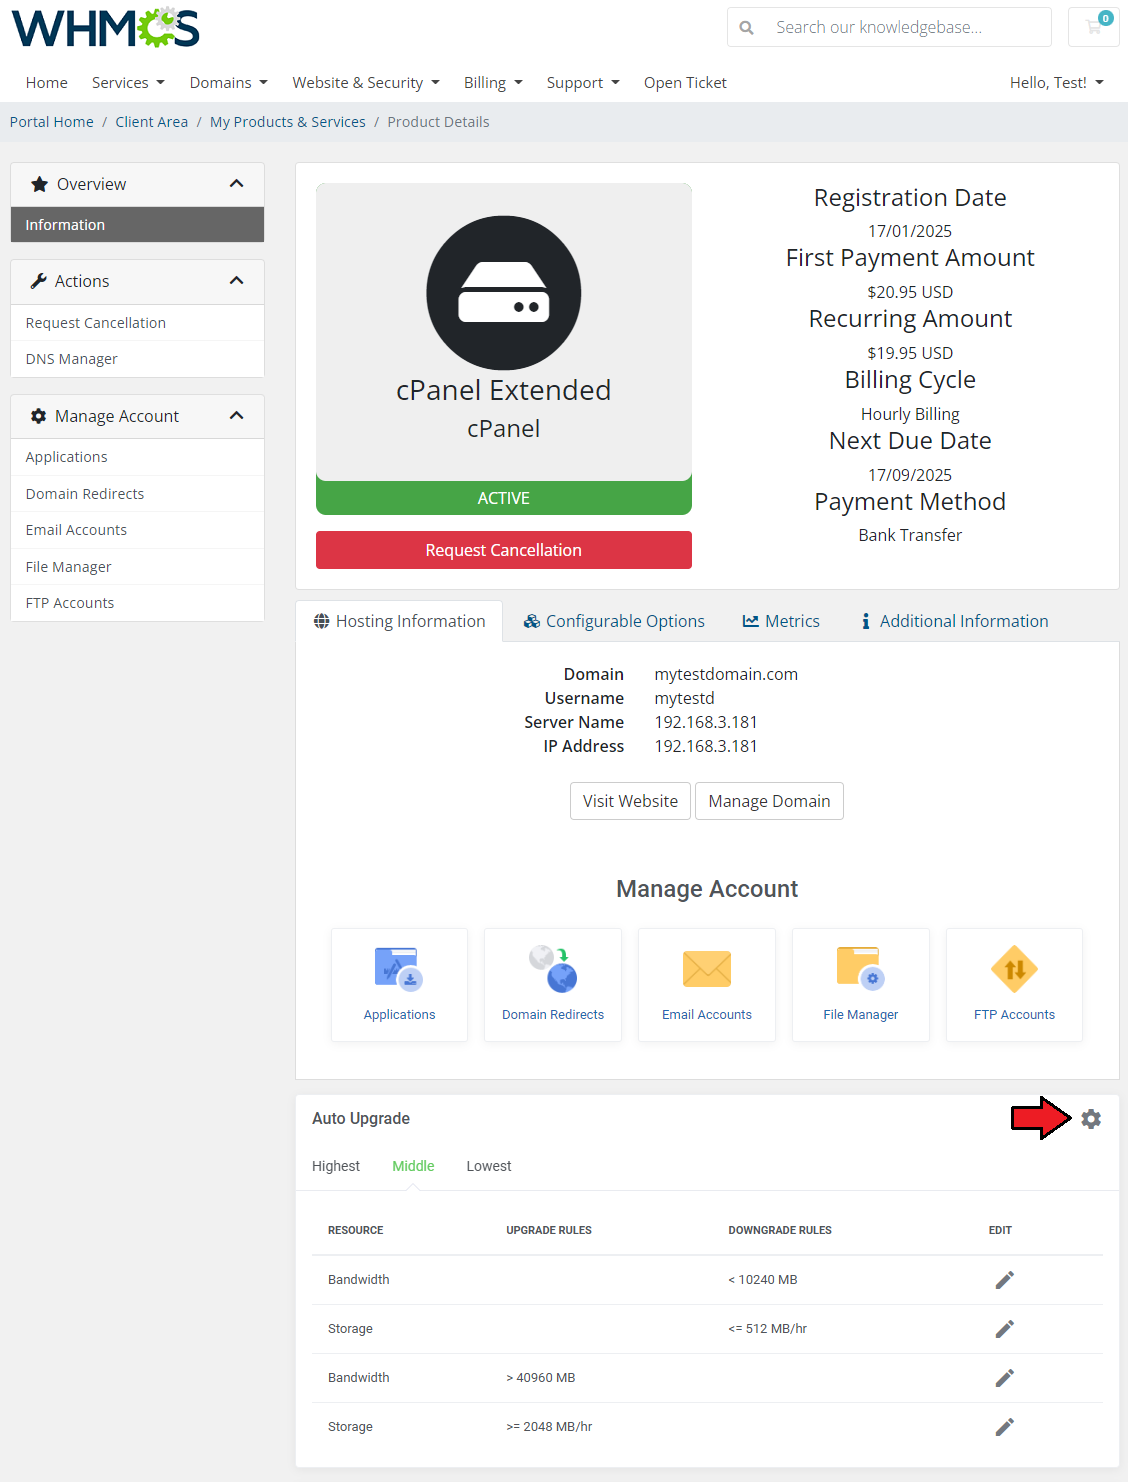Collapse the Overview sidebar panel chevron
Screen dimensions: 1128x1482
237,184
